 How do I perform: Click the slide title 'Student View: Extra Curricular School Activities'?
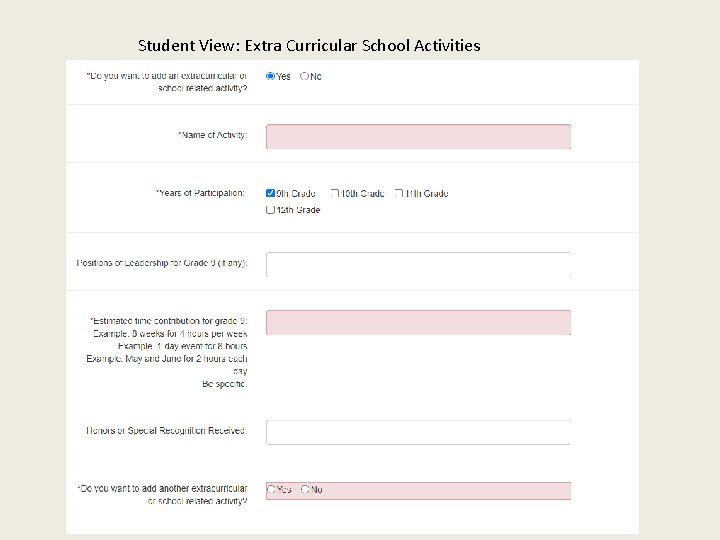(309, 45)
